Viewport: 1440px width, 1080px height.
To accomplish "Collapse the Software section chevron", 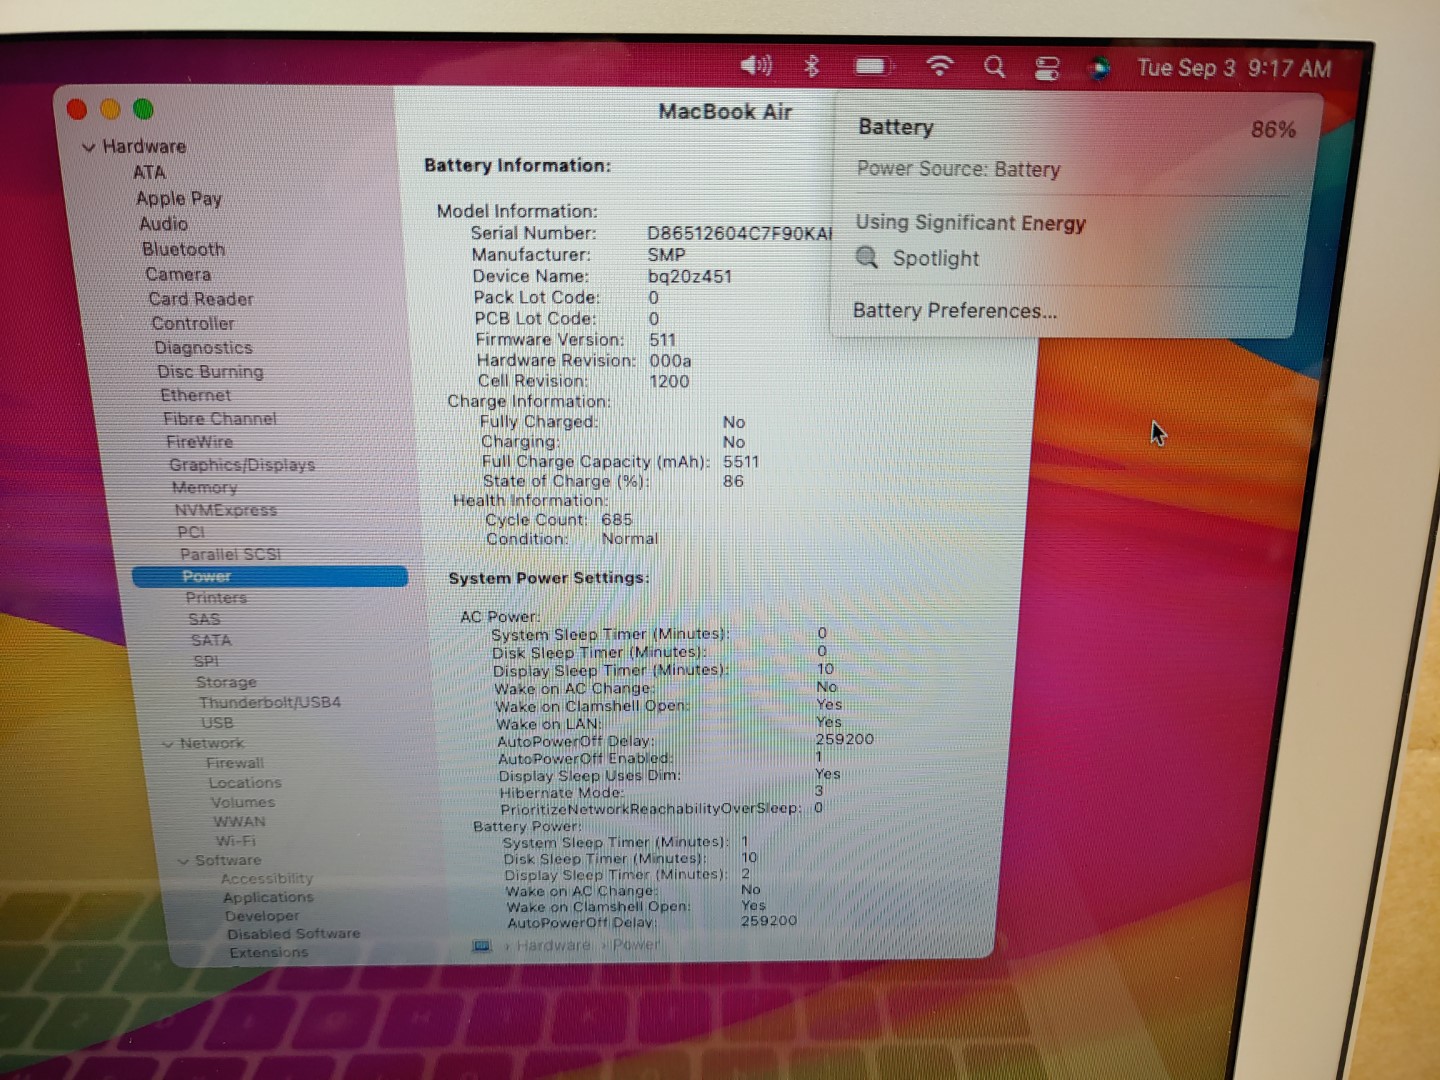I will point(184,861).
